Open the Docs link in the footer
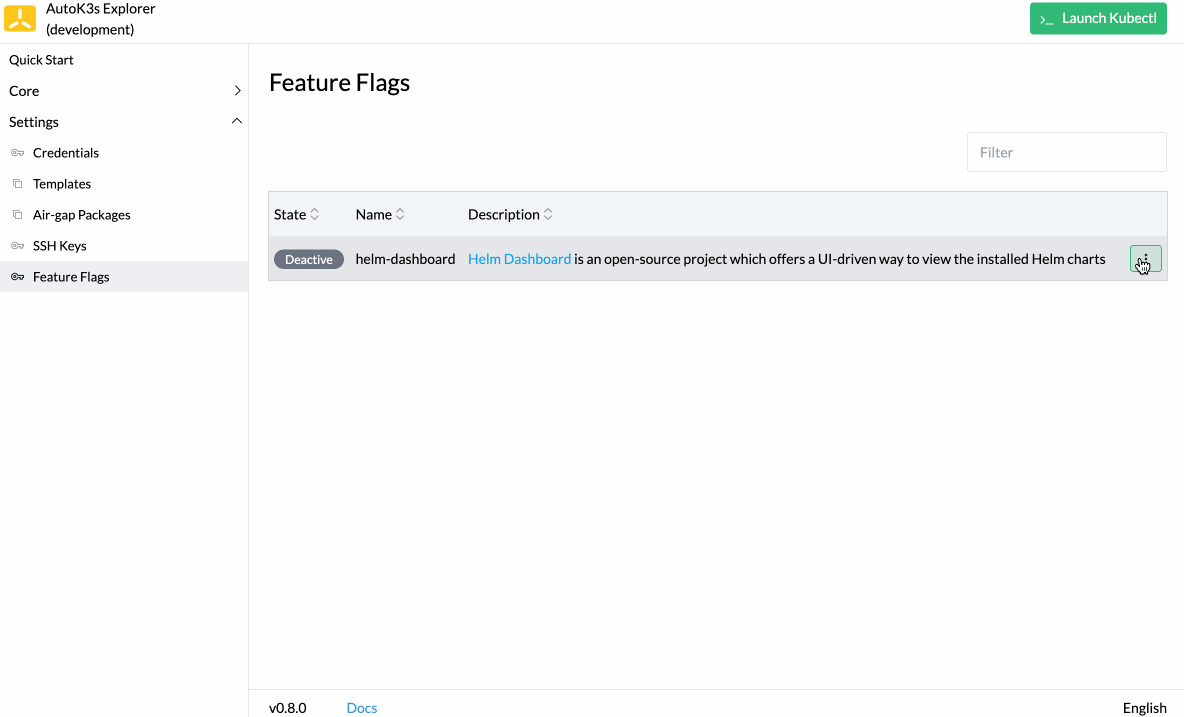This screenshot has width=1184, height=717. click(361, 707)
